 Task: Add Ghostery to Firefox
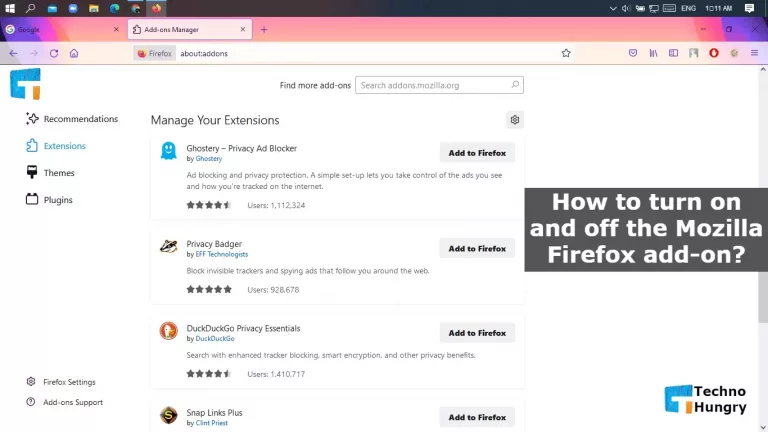(477, 153)
